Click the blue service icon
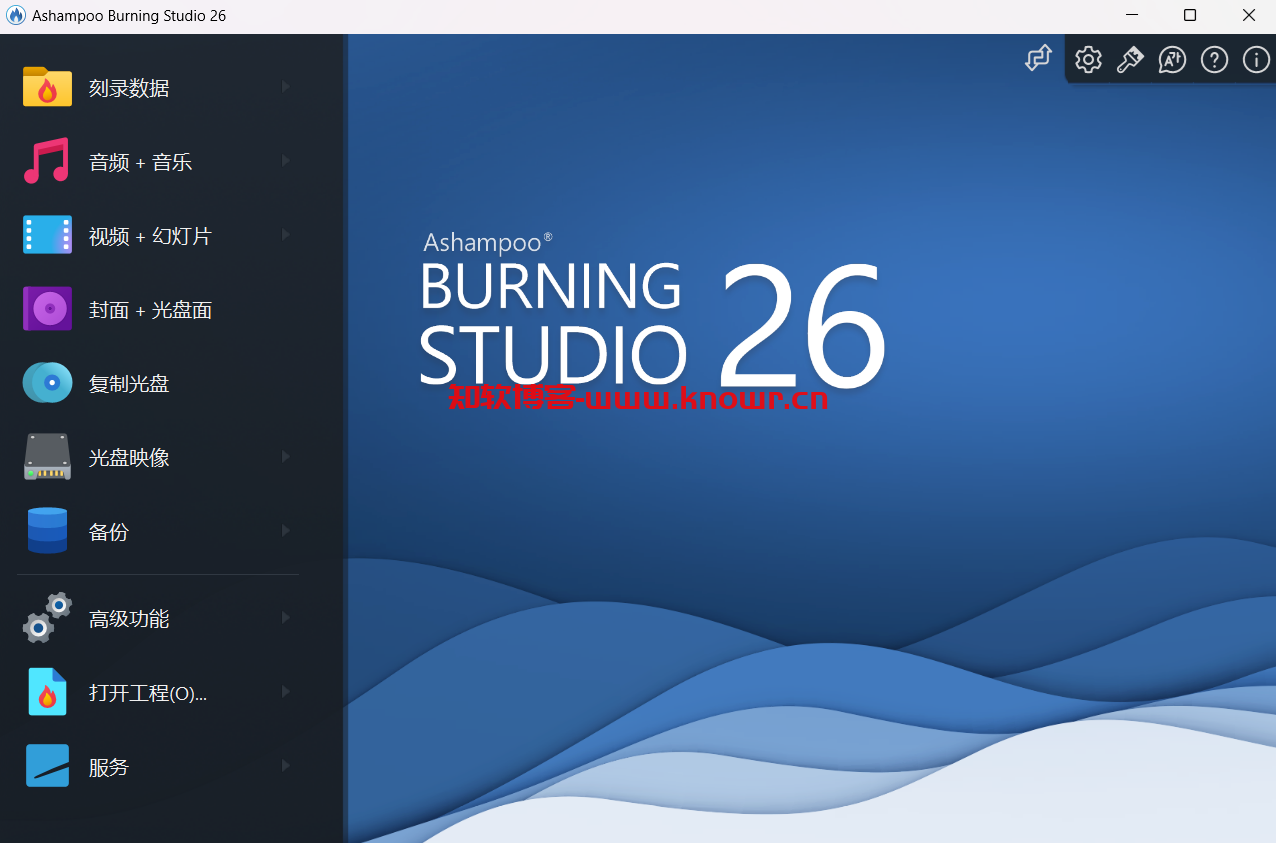 (x=47, y=766)
